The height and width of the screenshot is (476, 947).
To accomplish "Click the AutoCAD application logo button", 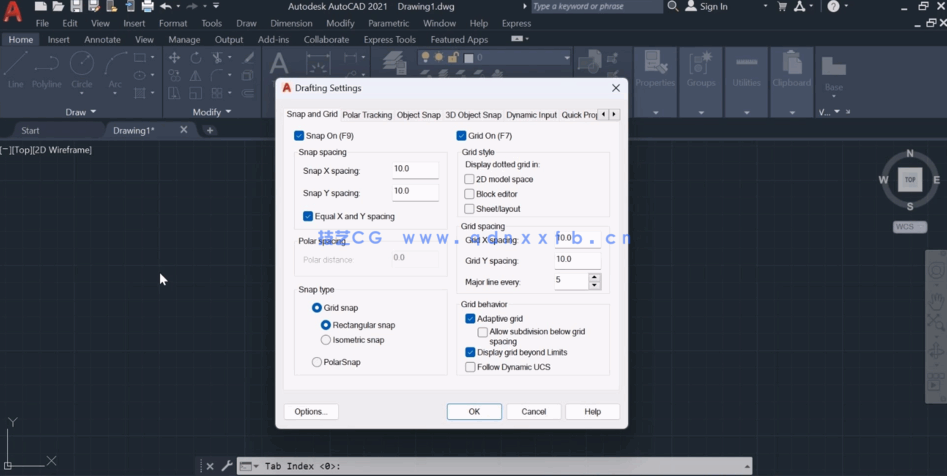I will coord(12,13).
